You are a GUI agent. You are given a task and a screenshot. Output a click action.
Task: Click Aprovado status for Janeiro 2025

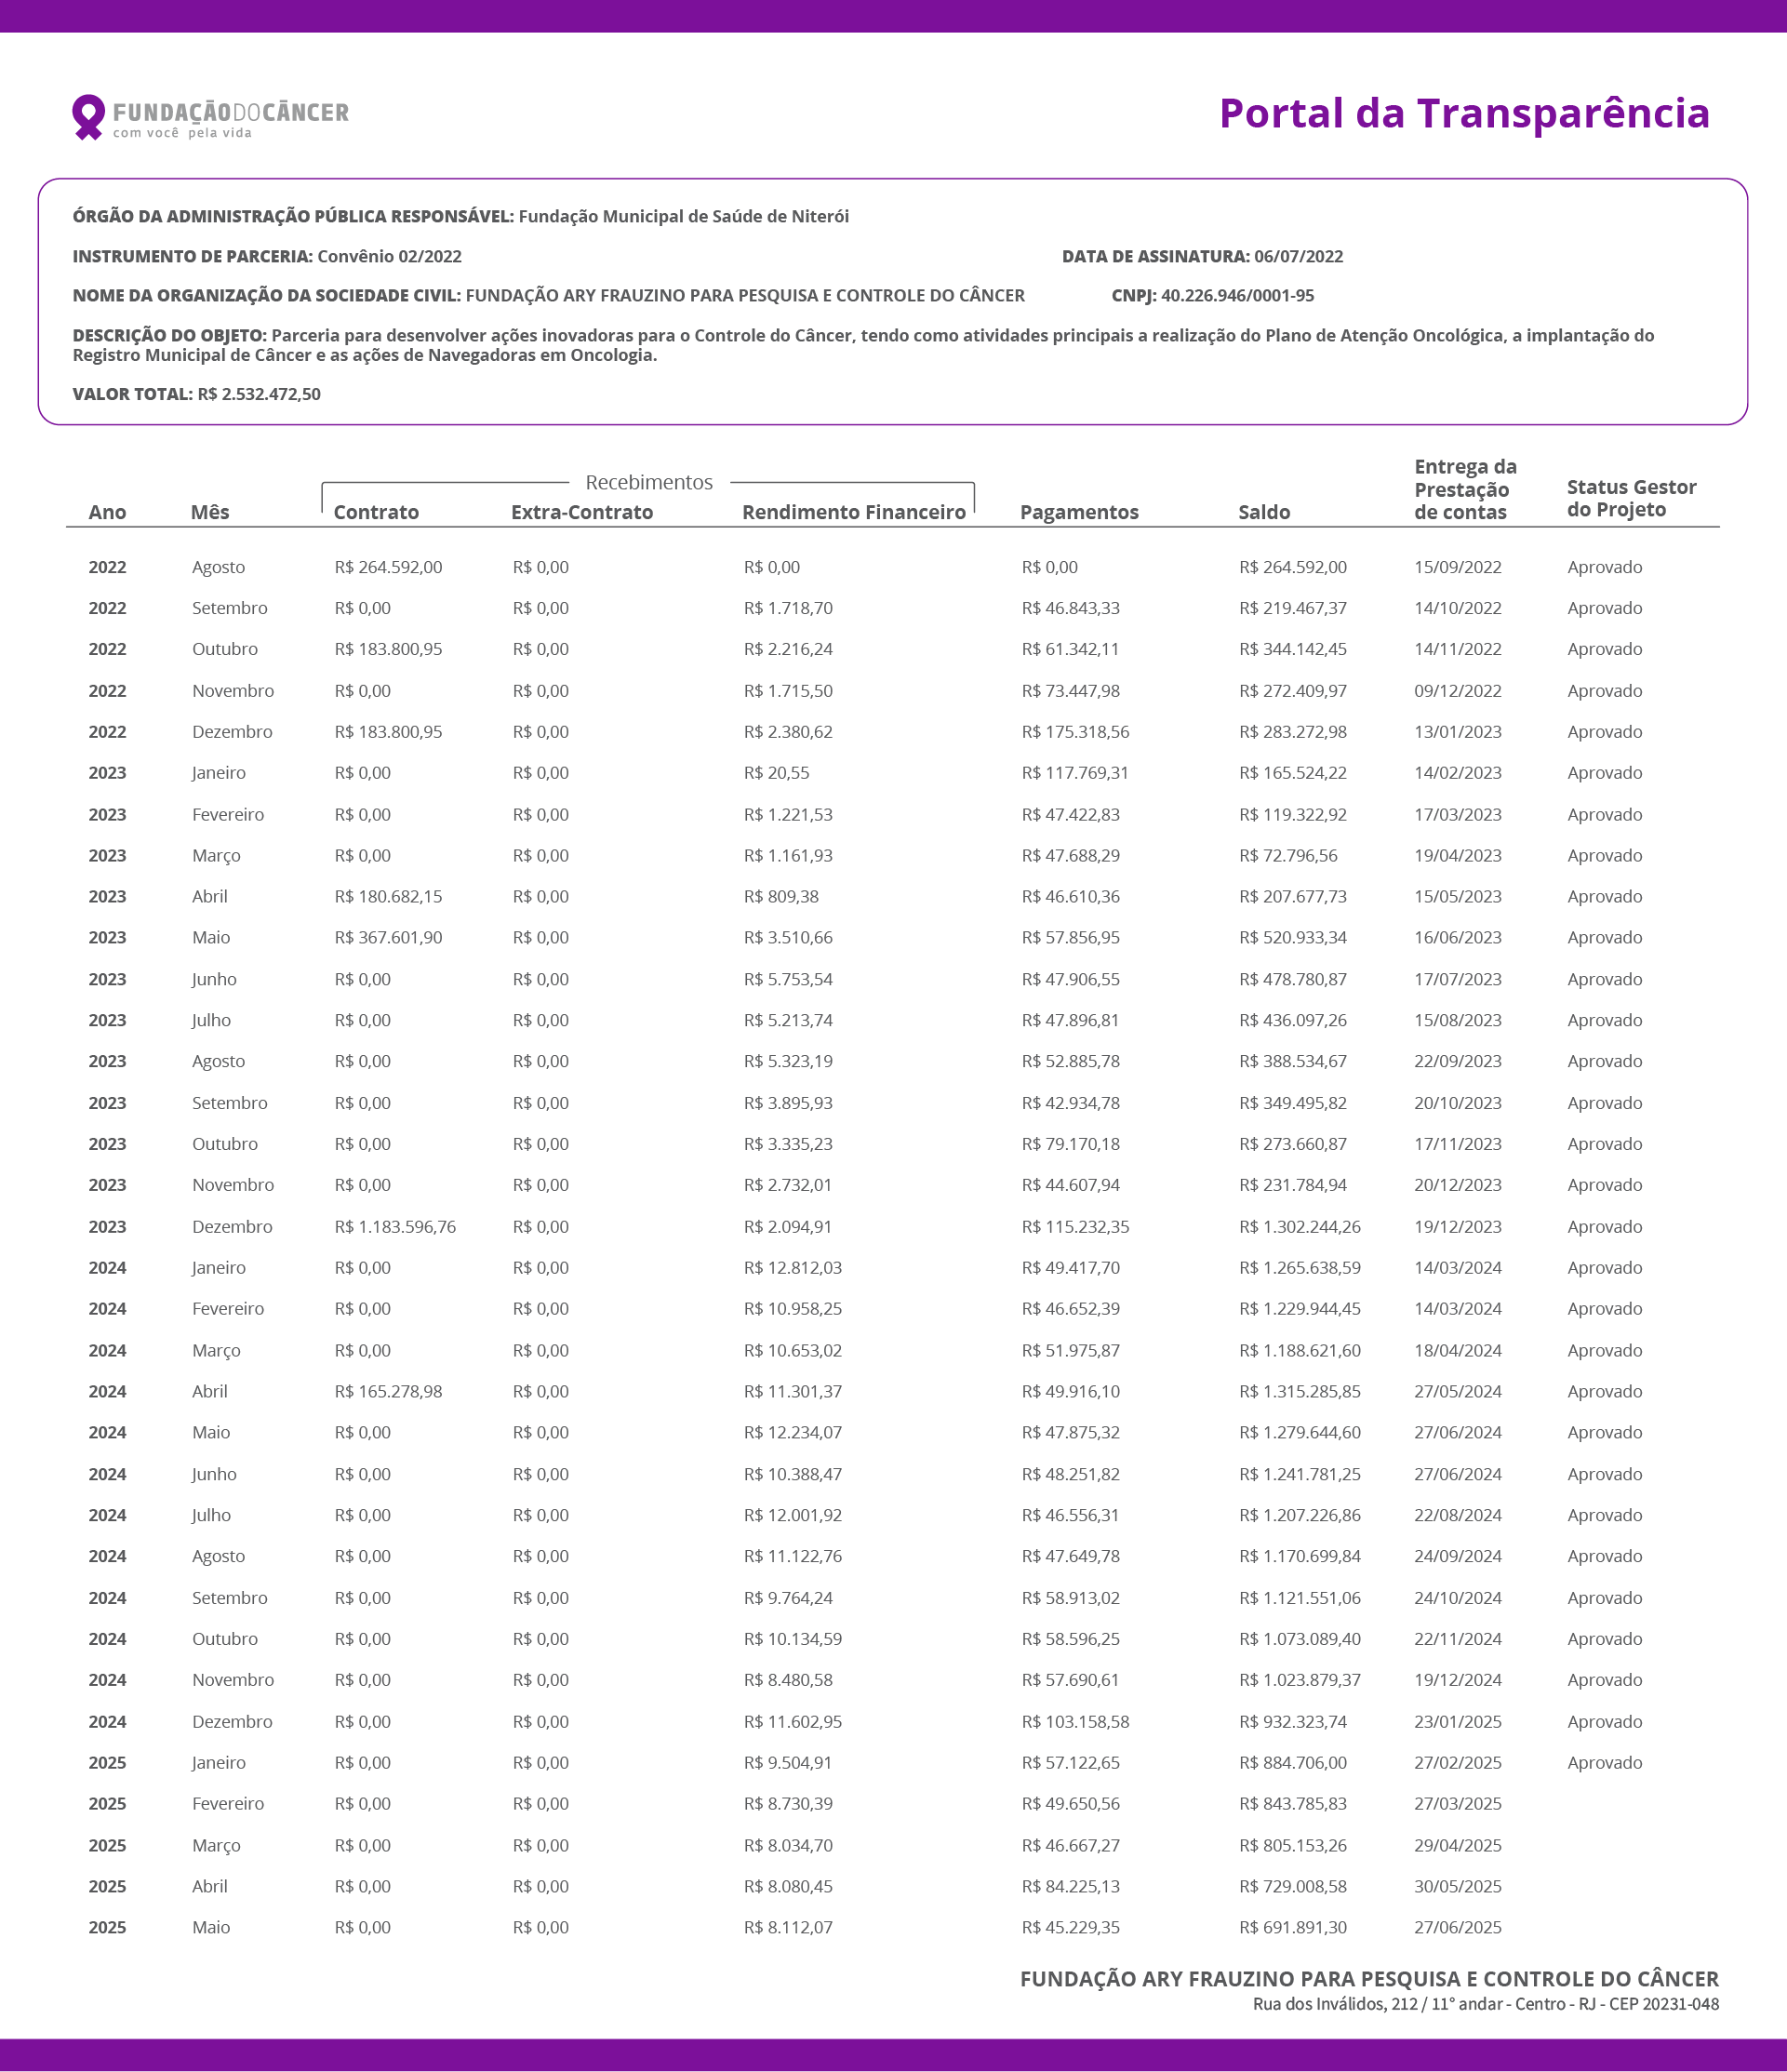click(x=1605, y=1764)
